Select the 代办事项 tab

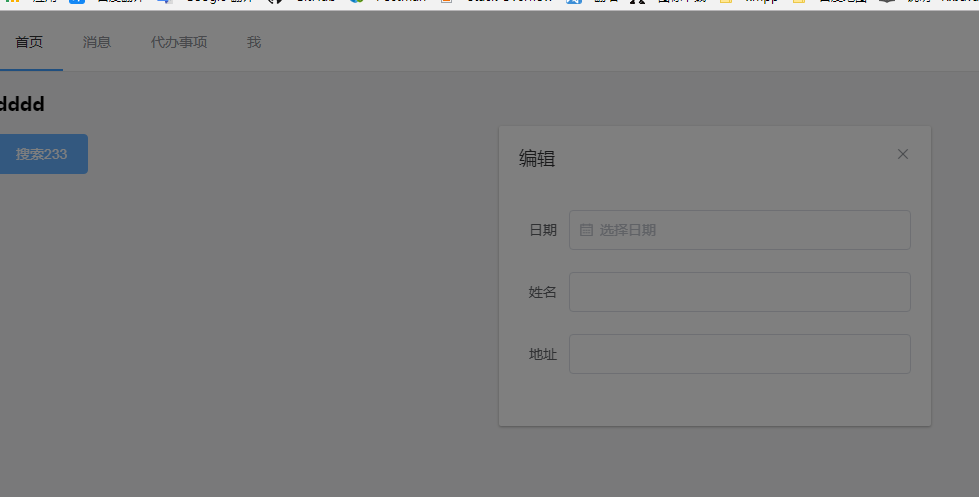pos(179,42)
